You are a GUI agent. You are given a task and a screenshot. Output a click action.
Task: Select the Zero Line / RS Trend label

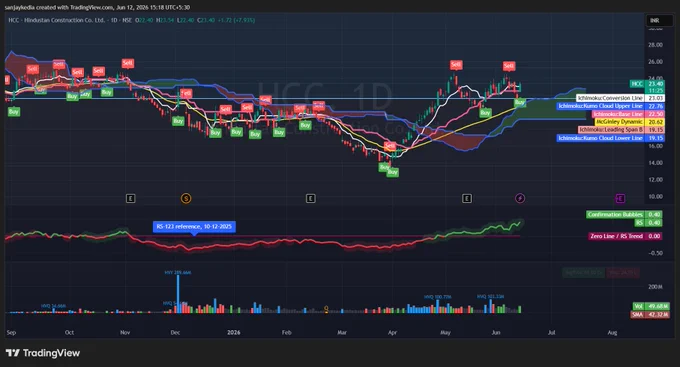(x=625, y=236)
